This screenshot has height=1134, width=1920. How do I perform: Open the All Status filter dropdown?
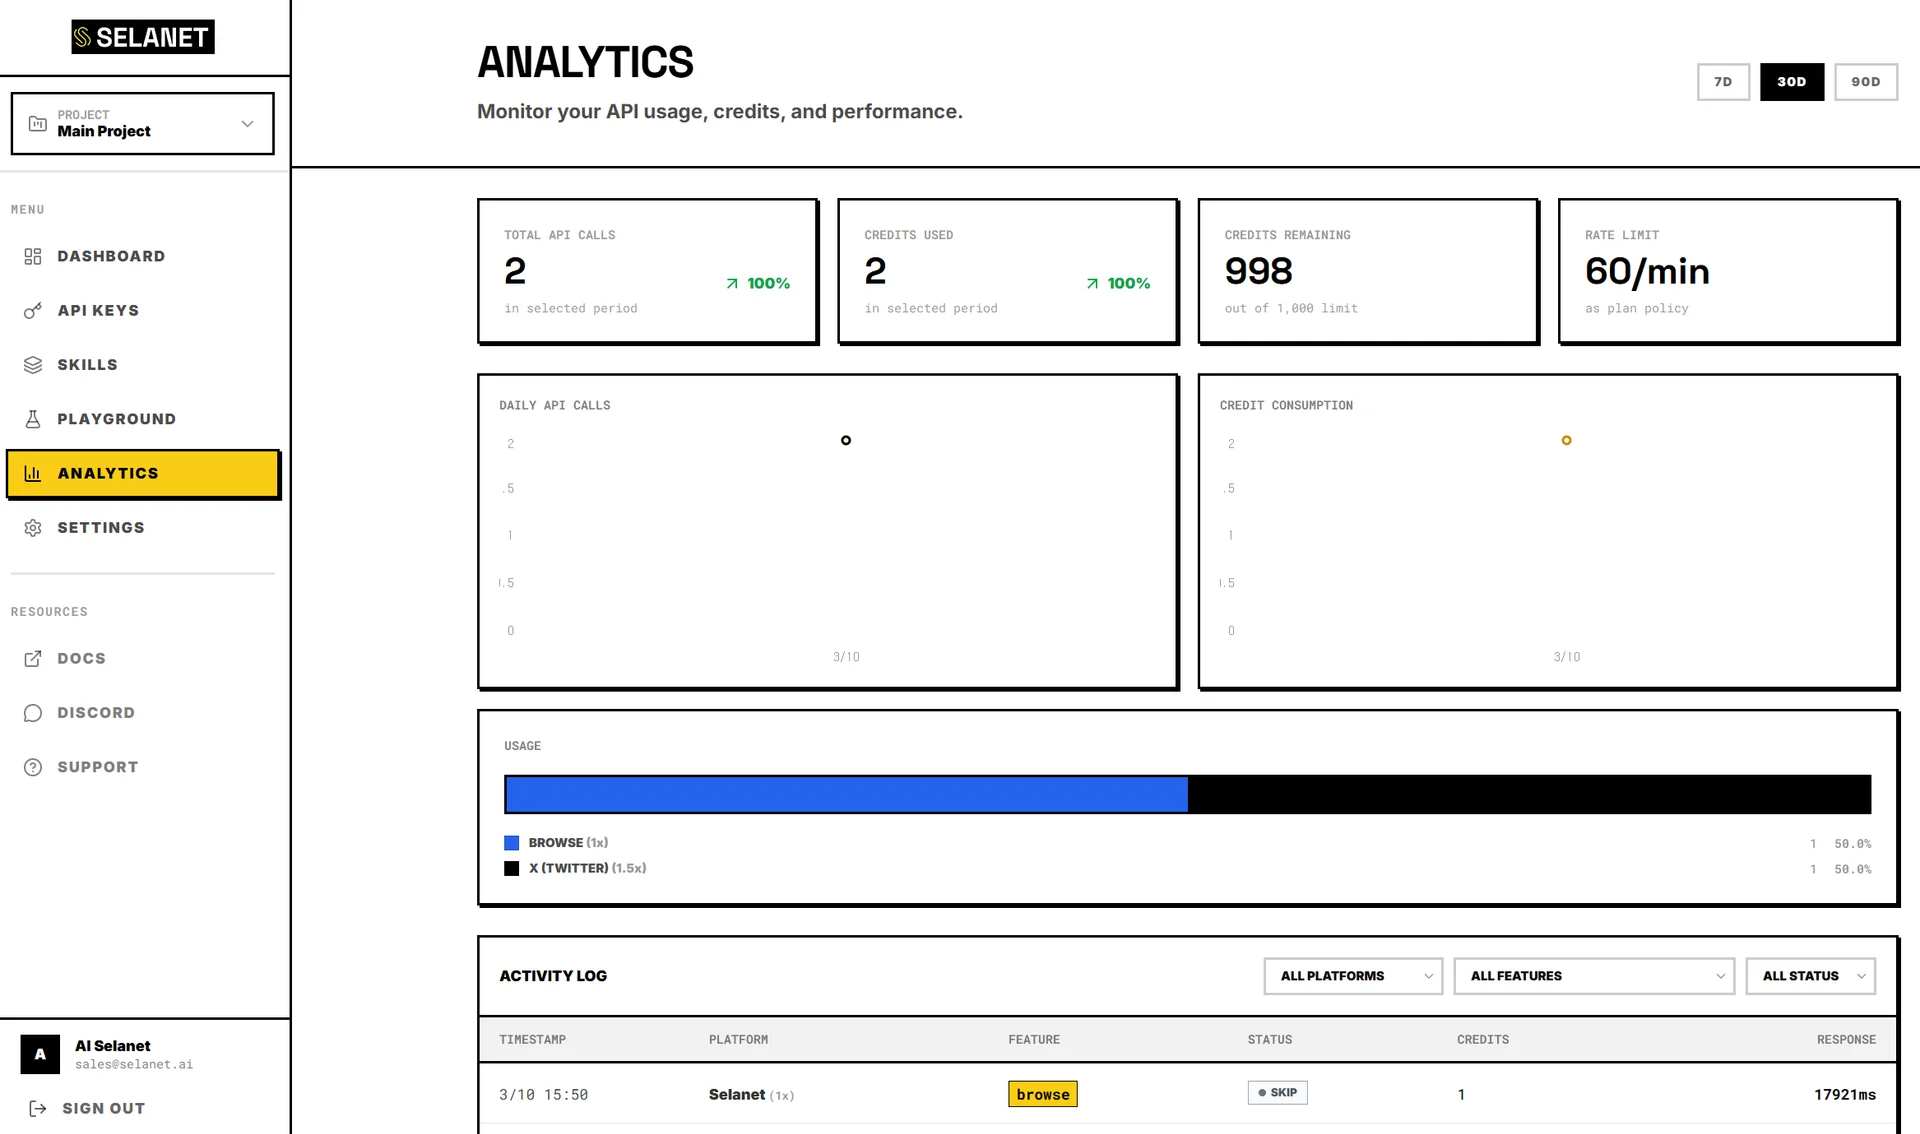(x=1810, y=976)
